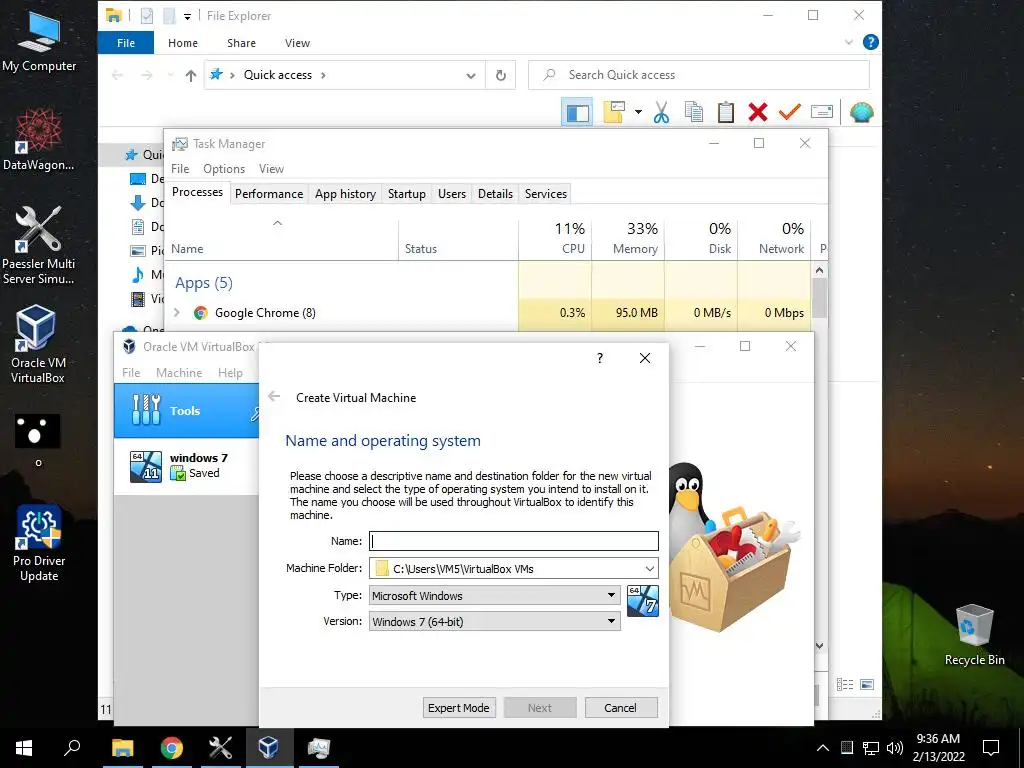Open the Recycle Bin
Screen dimensions: 1024x768
pyautogui.click(x=974, y=635)
